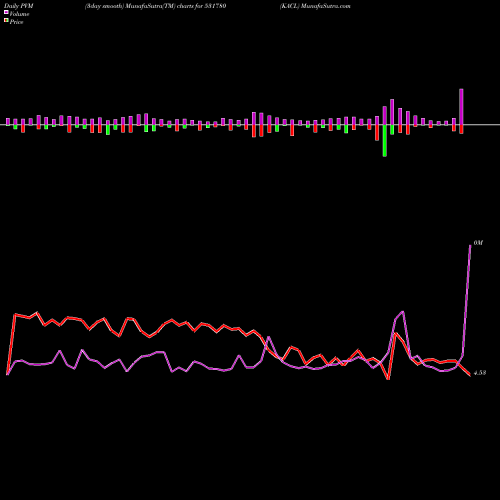The height and width of the screenshot is (500, 500).
Task: Click the Price legend swatch
Action: click(x=6, y=21)
